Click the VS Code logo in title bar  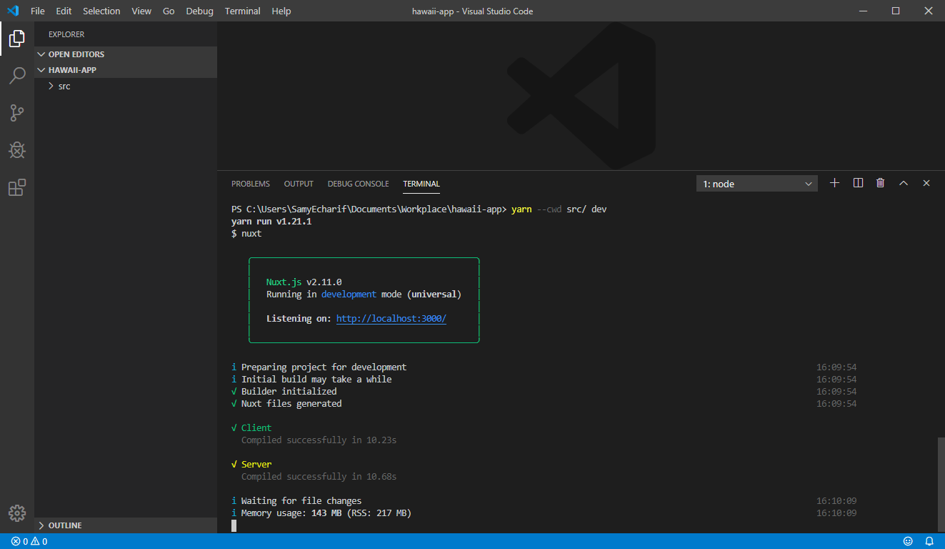click(x=13, y=11)
